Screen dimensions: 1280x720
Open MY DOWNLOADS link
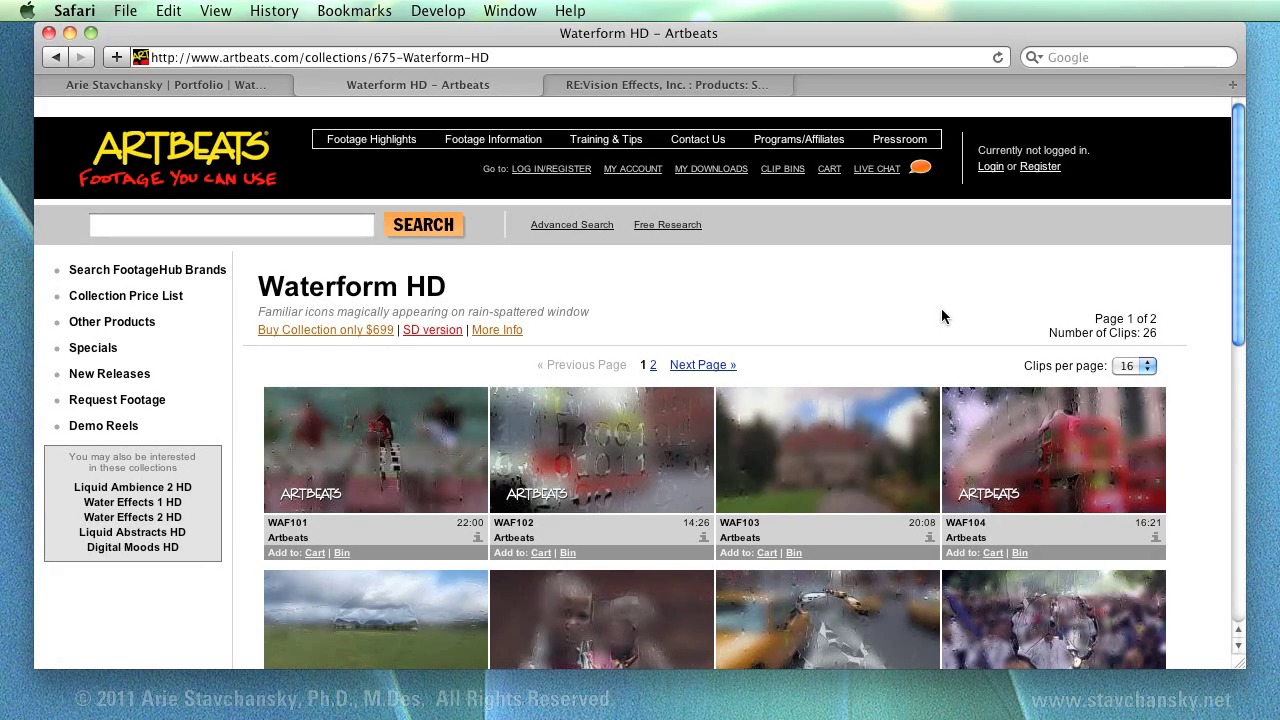711,169
